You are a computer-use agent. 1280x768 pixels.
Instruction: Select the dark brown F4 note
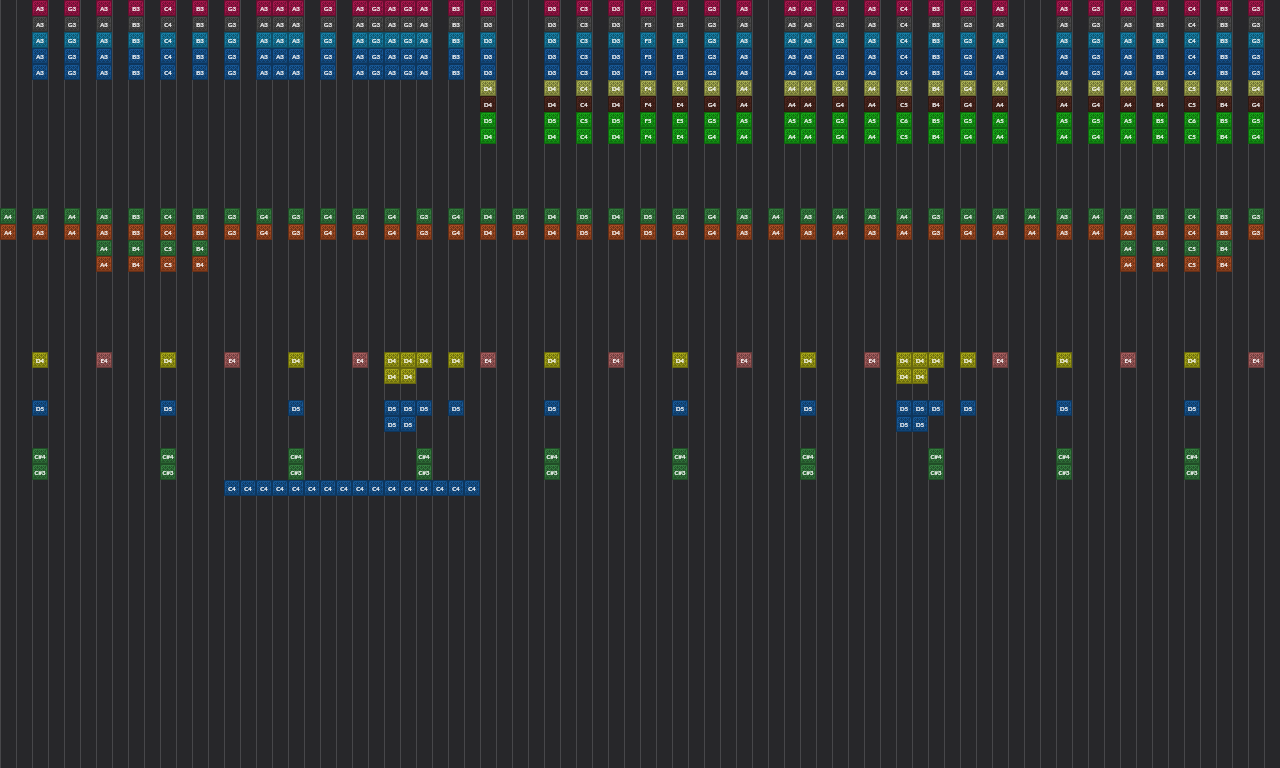648,104
